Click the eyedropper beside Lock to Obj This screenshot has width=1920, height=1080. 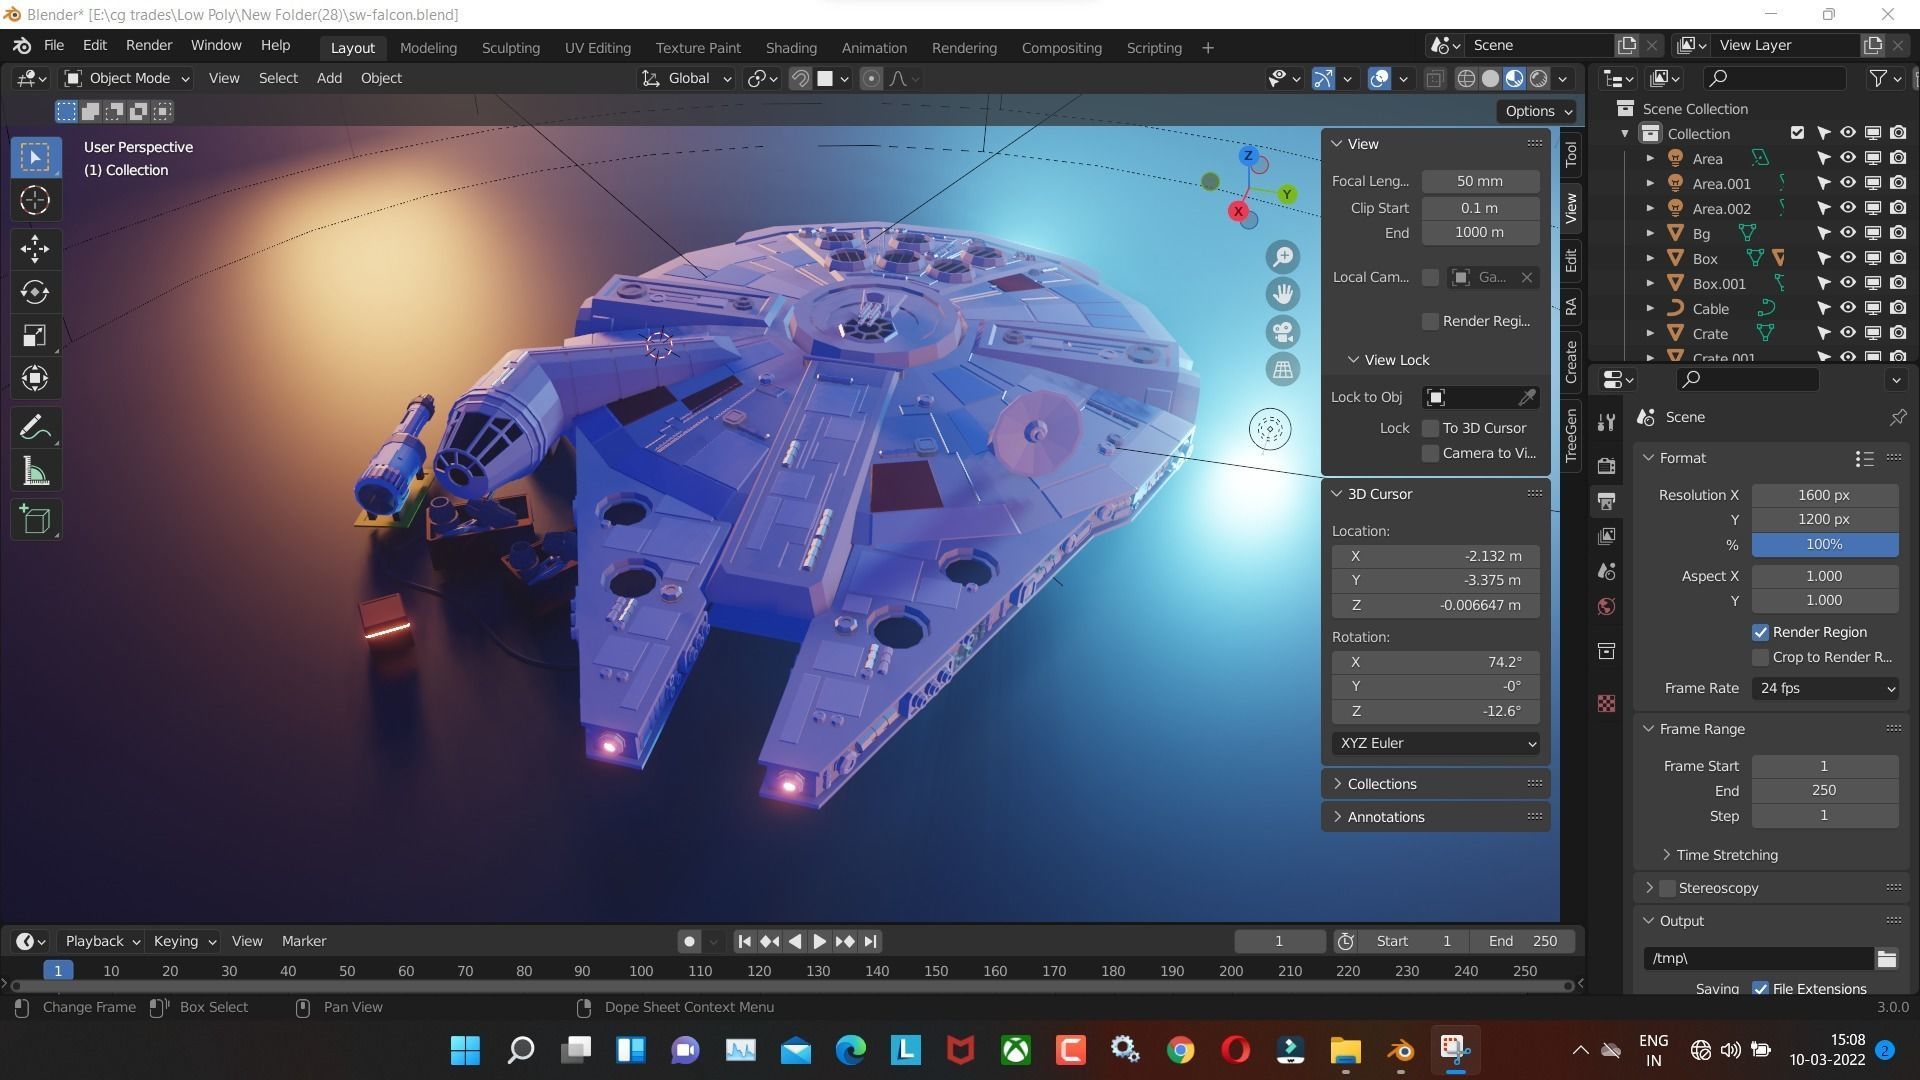[1527, 398]
